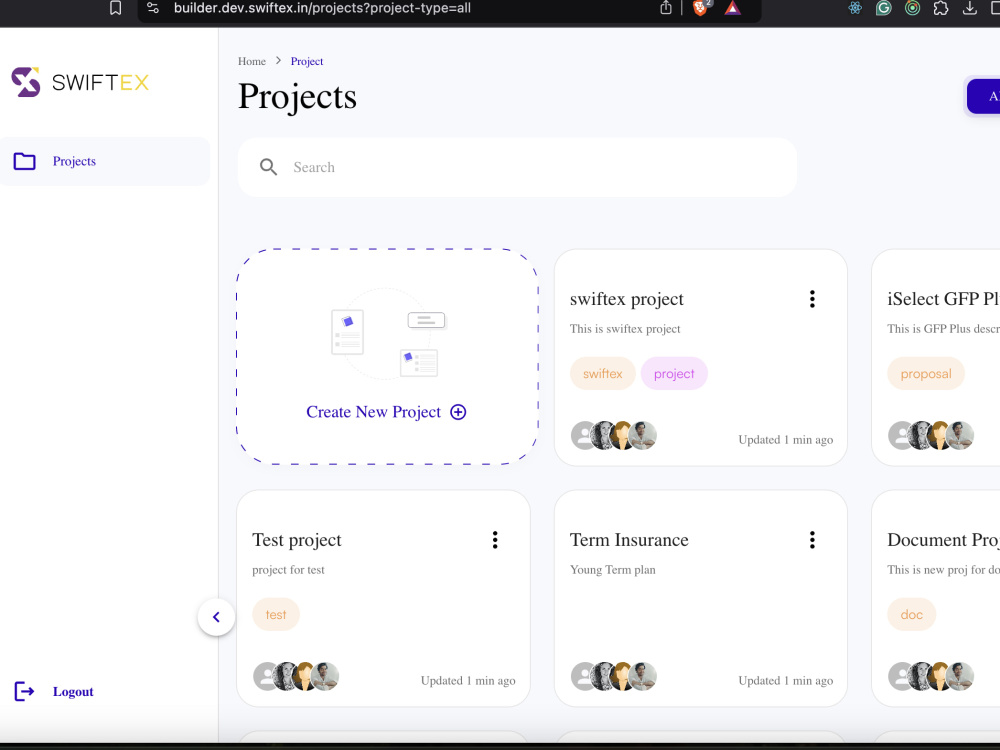The height and width of the screenshot is (750, 1000).
Task: Click the Swiftex logo
Action: tap(80, 82)
